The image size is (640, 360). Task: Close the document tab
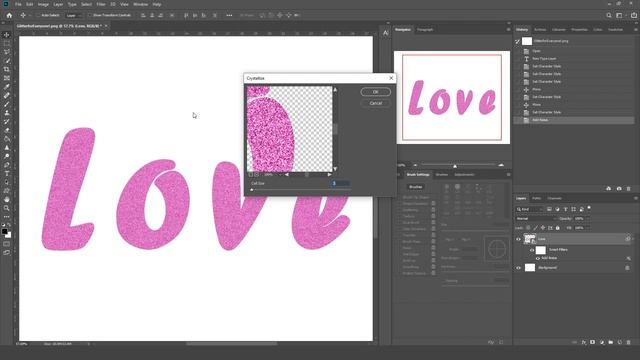[106, 26]
